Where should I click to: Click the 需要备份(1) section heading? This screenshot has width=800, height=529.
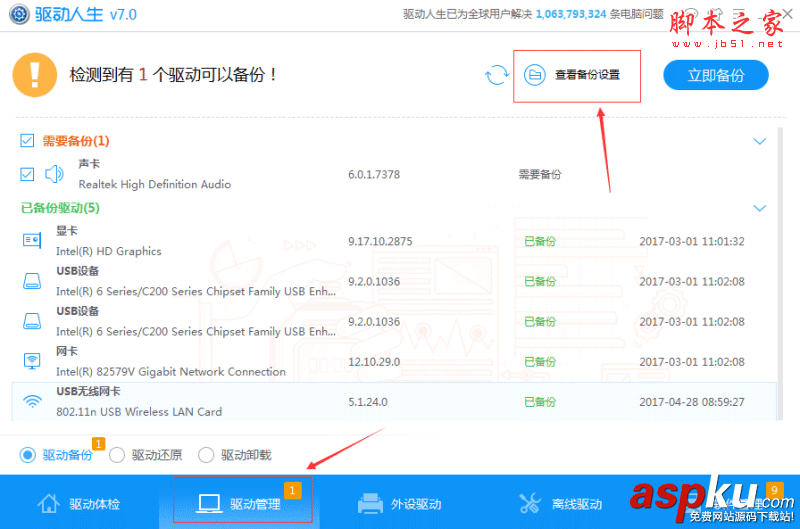(76, 141)
